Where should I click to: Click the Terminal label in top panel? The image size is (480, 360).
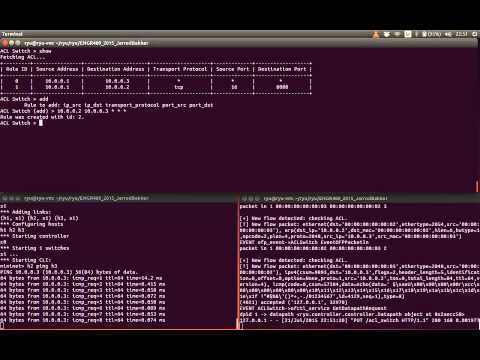(x=12, y=34)
